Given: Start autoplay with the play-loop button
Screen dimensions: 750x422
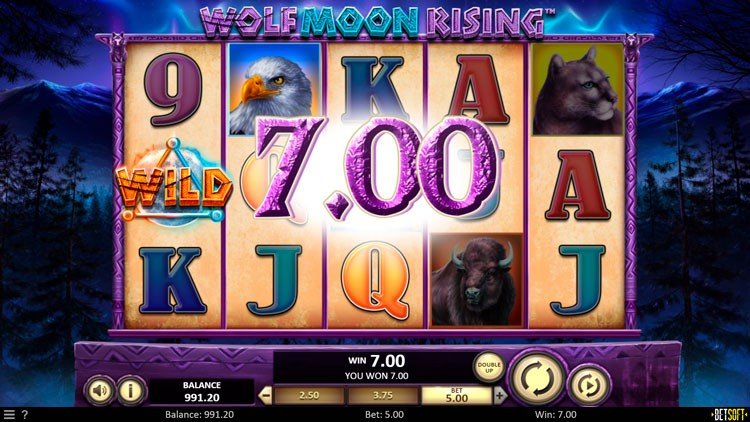Looking at the screenshot, I should (589, 385).
